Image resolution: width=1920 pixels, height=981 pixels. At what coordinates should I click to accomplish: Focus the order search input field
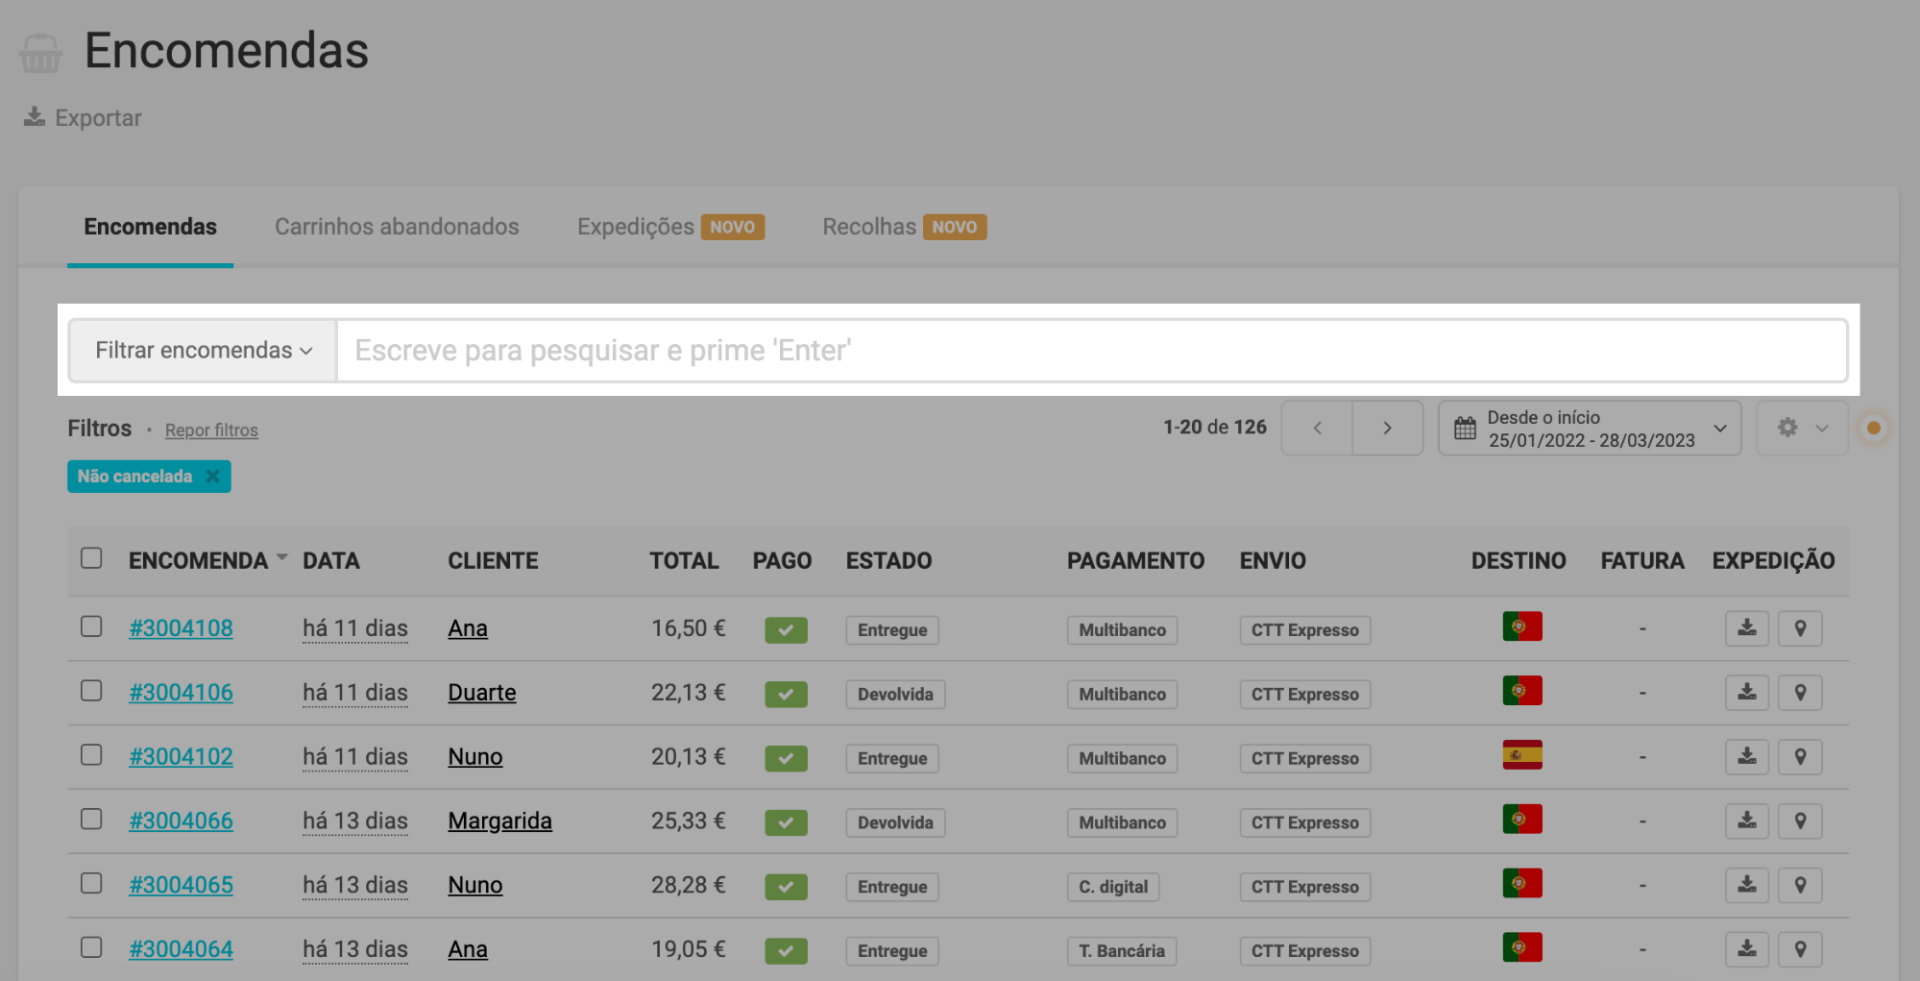(x=1090, y=351)
